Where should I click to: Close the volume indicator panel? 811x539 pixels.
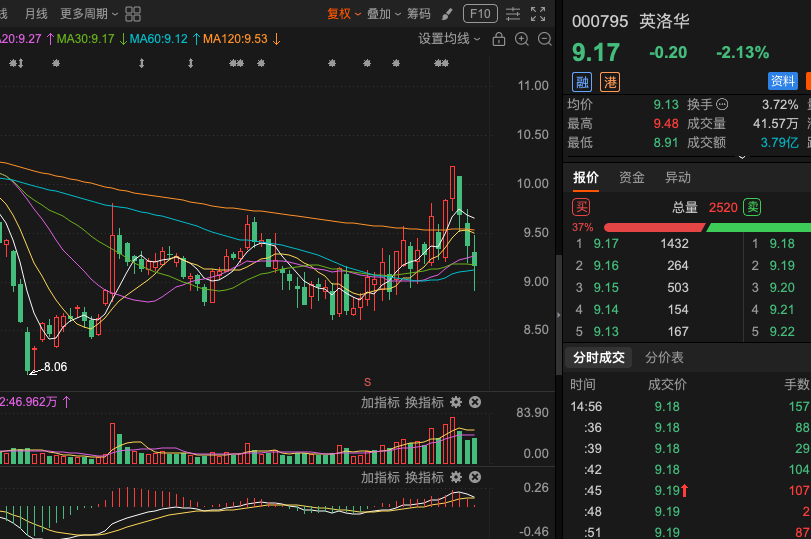click(x=475, y=402)
